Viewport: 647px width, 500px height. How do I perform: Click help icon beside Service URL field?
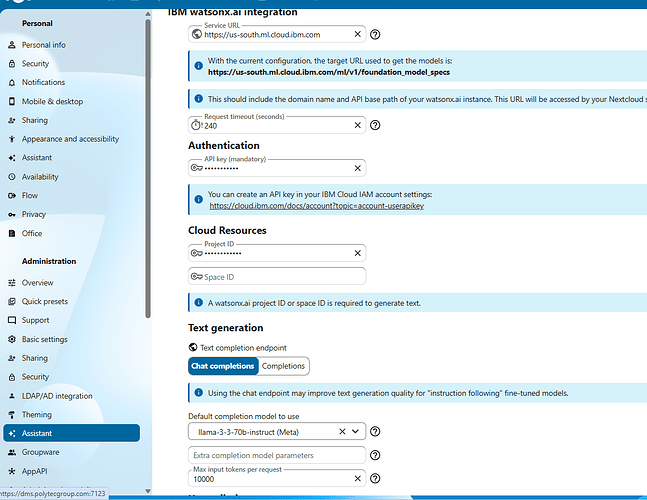[375, 34]
